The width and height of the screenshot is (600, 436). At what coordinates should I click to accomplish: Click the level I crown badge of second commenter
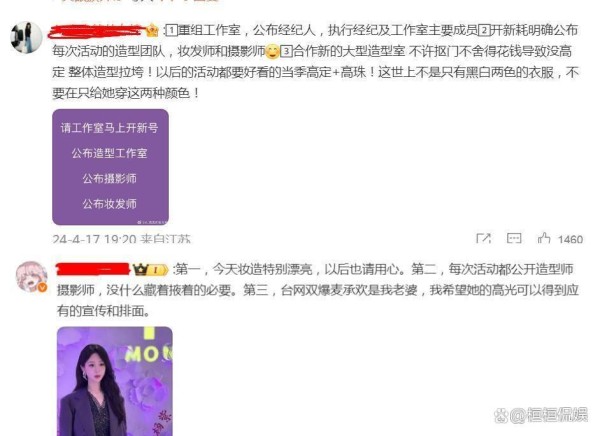[x=150, y=270]
